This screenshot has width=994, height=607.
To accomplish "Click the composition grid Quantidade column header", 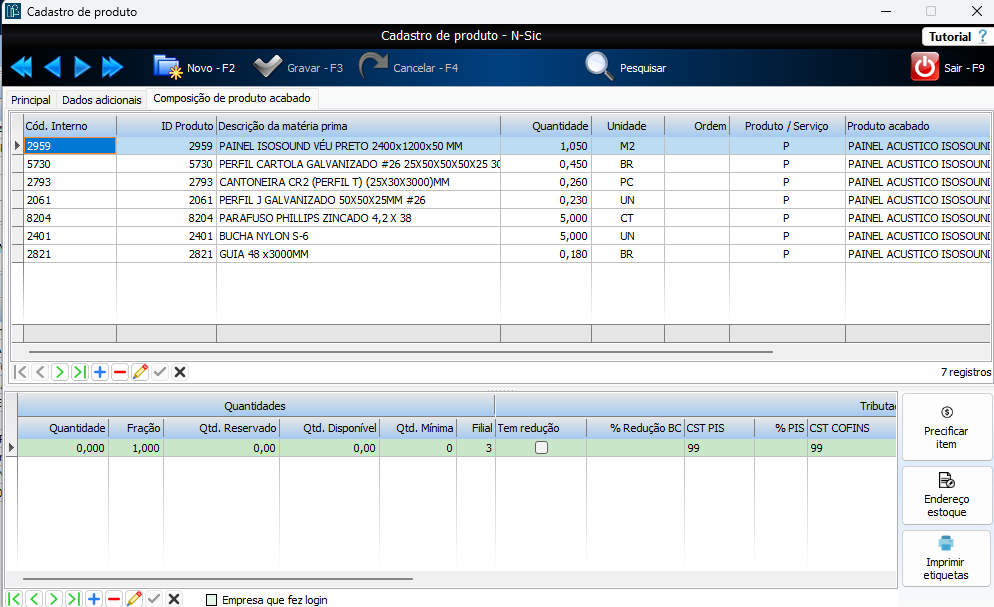I will (546, 126).
